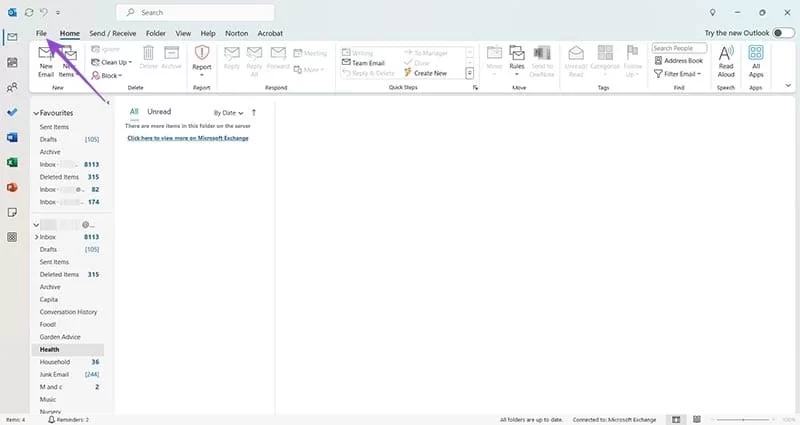Image resolution: width=800 pixels, height=425 pixels.
Task: Collapse the Favourites folder group
Action: [36, 113]
